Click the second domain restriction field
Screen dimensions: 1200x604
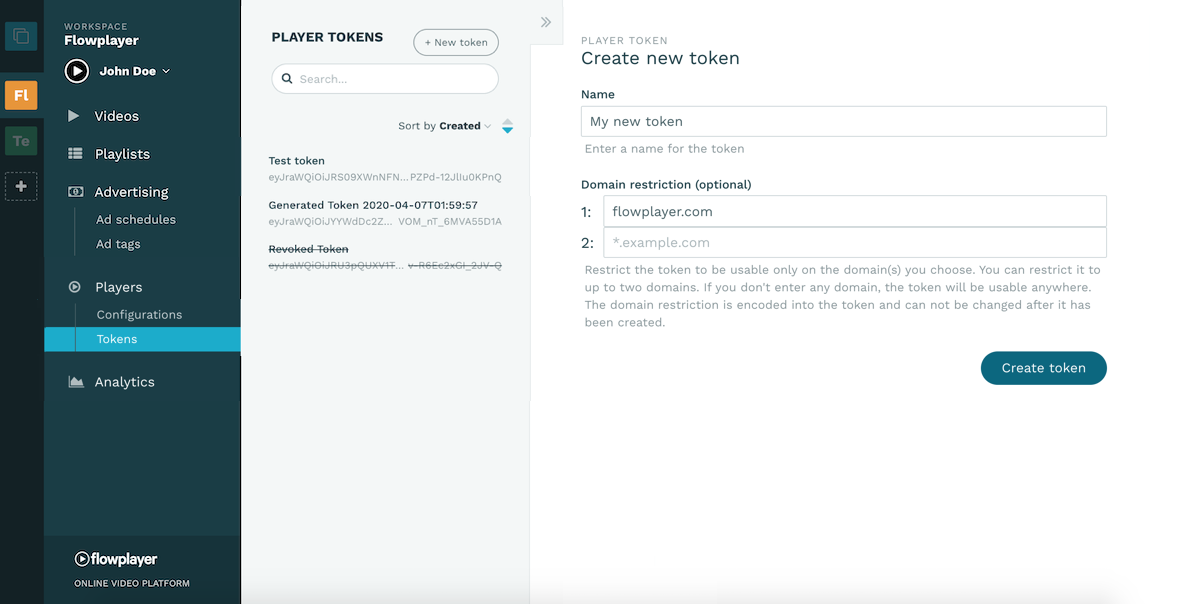[855, 242]
